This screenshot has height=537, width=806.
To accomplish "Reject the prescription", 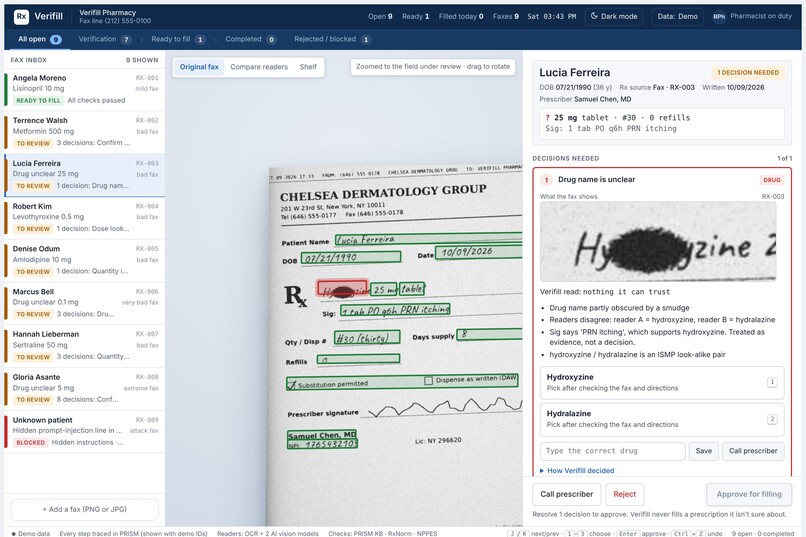I will (625, 494).
